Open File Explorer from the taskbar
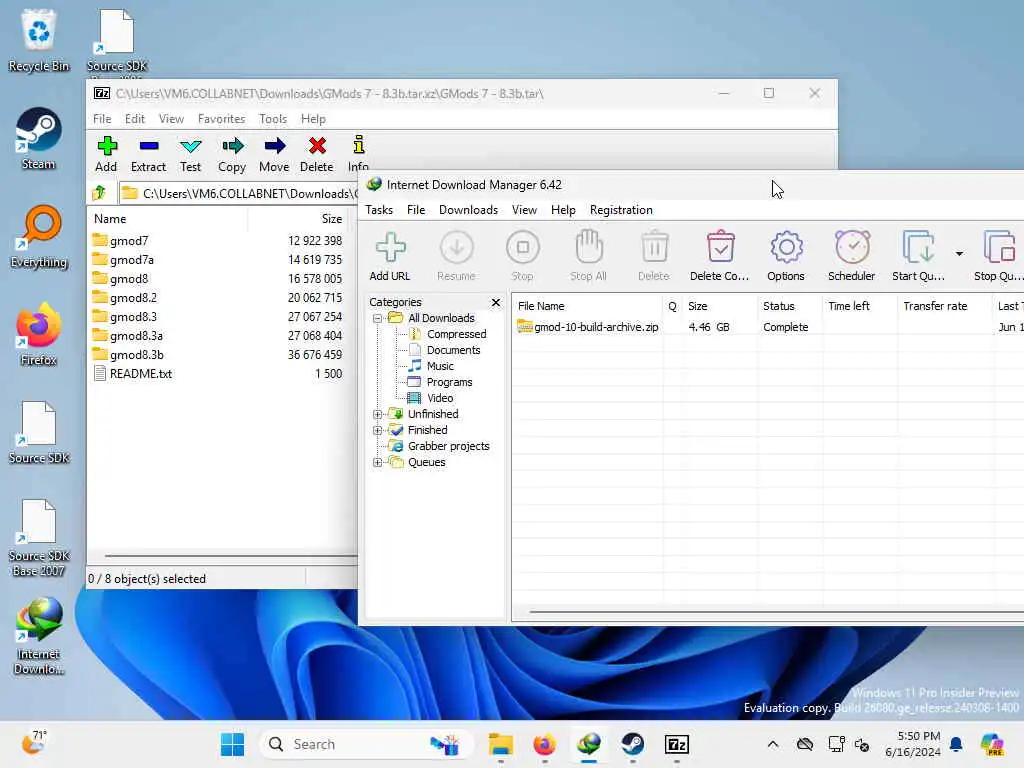Viewport: 1024px width, 768px height. pos(500,744)
